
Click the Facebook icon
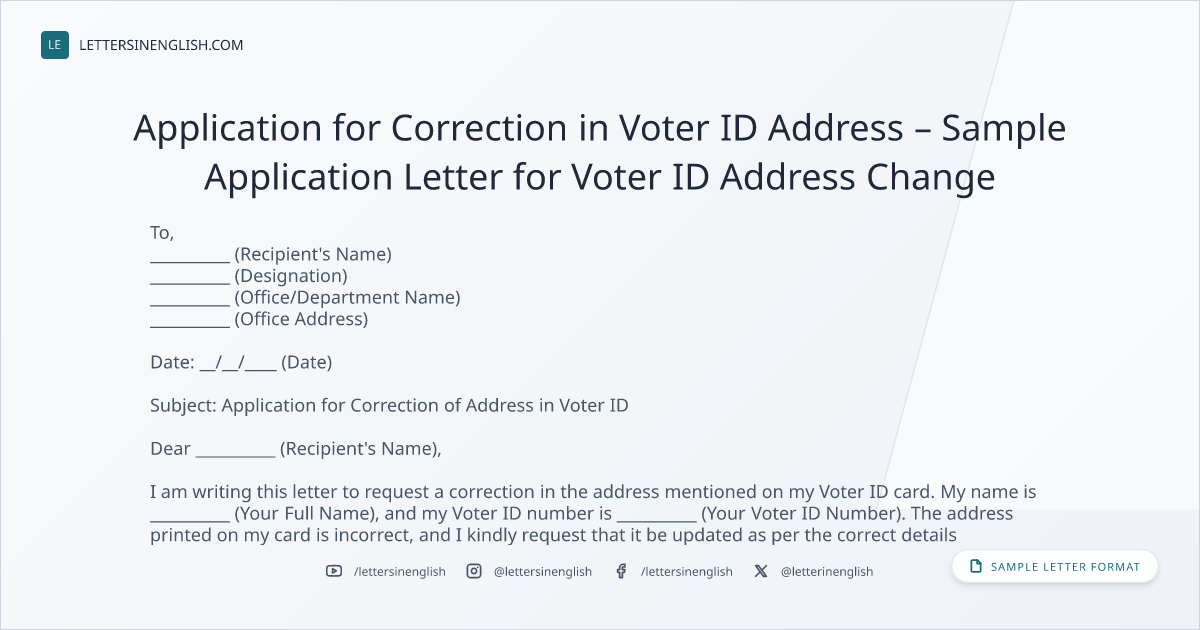[621, 571]
